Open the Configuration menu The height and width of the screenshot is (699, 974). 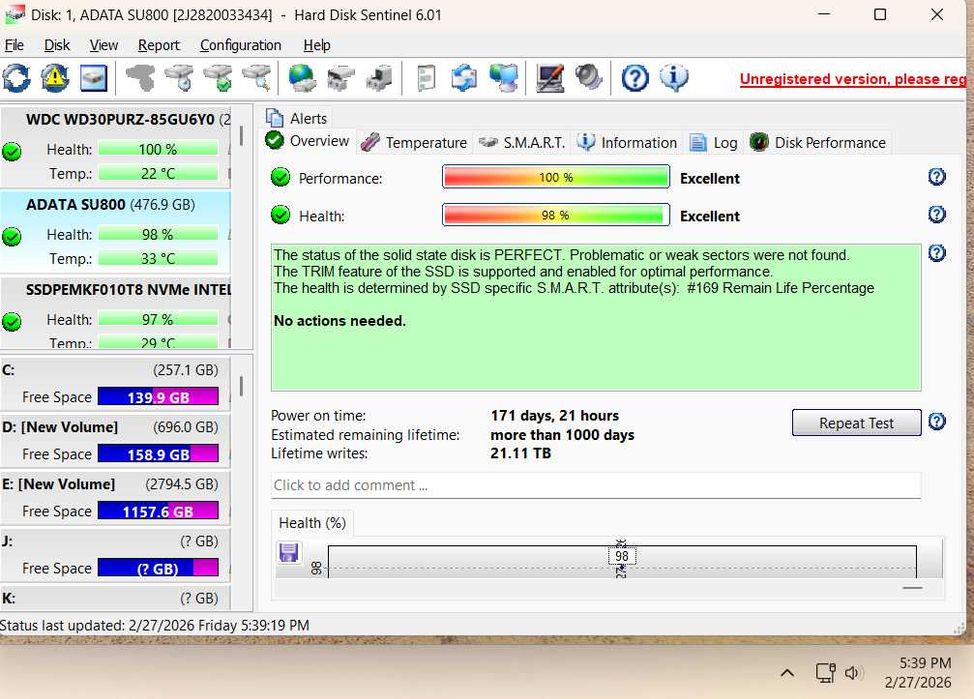coord(240,45)
